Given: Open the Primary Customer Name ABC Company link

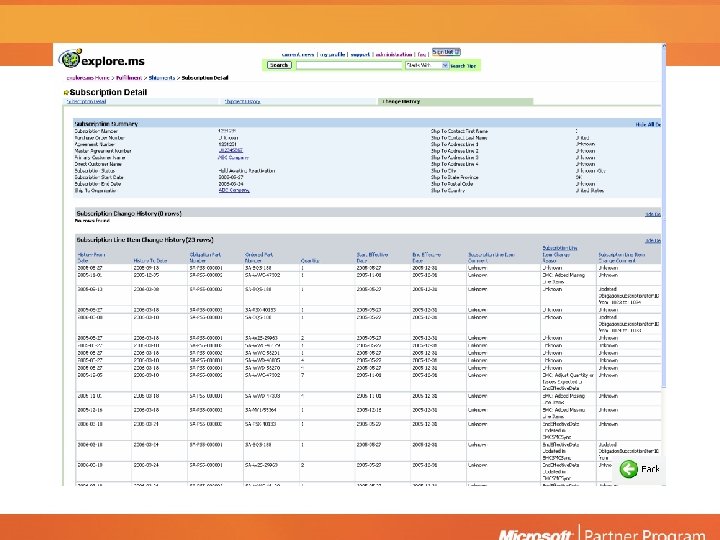Looking at the screenshot, I should tap(233, 158).
